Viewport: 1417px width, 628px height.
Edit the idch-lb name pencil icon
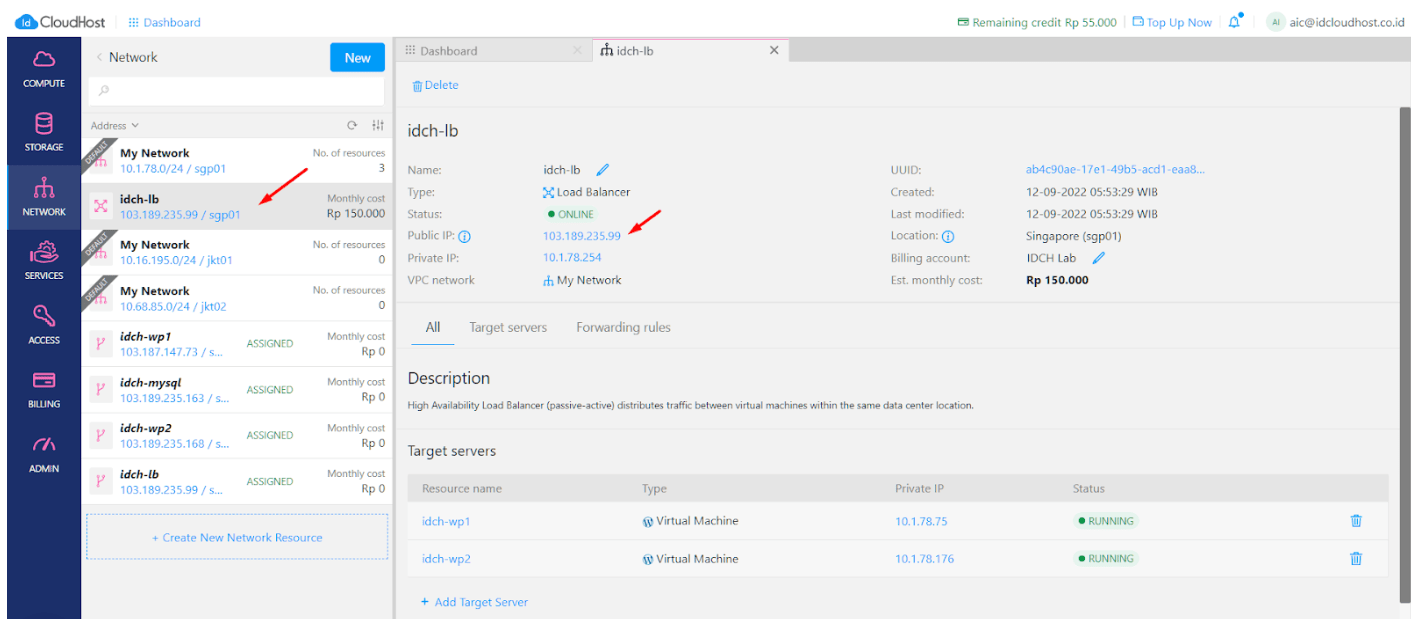[x=602, y=170]
